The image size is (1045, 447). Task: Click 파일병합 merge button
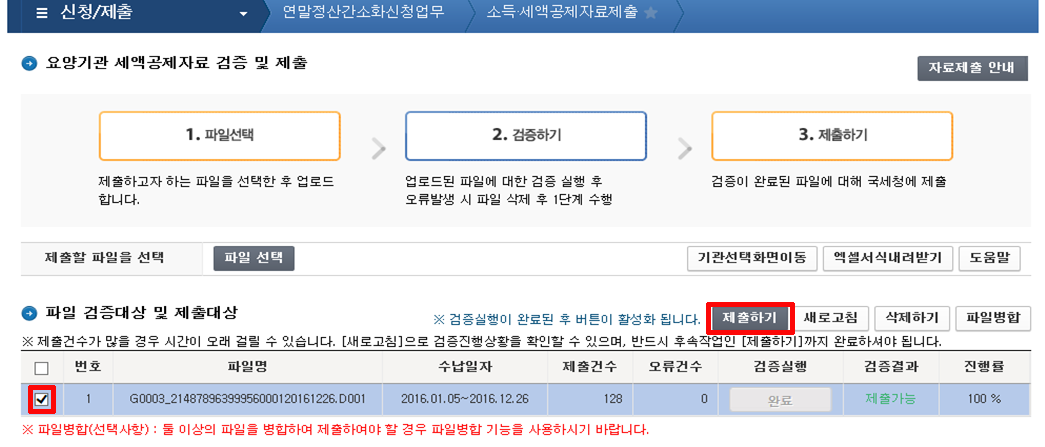pos(991,318)
